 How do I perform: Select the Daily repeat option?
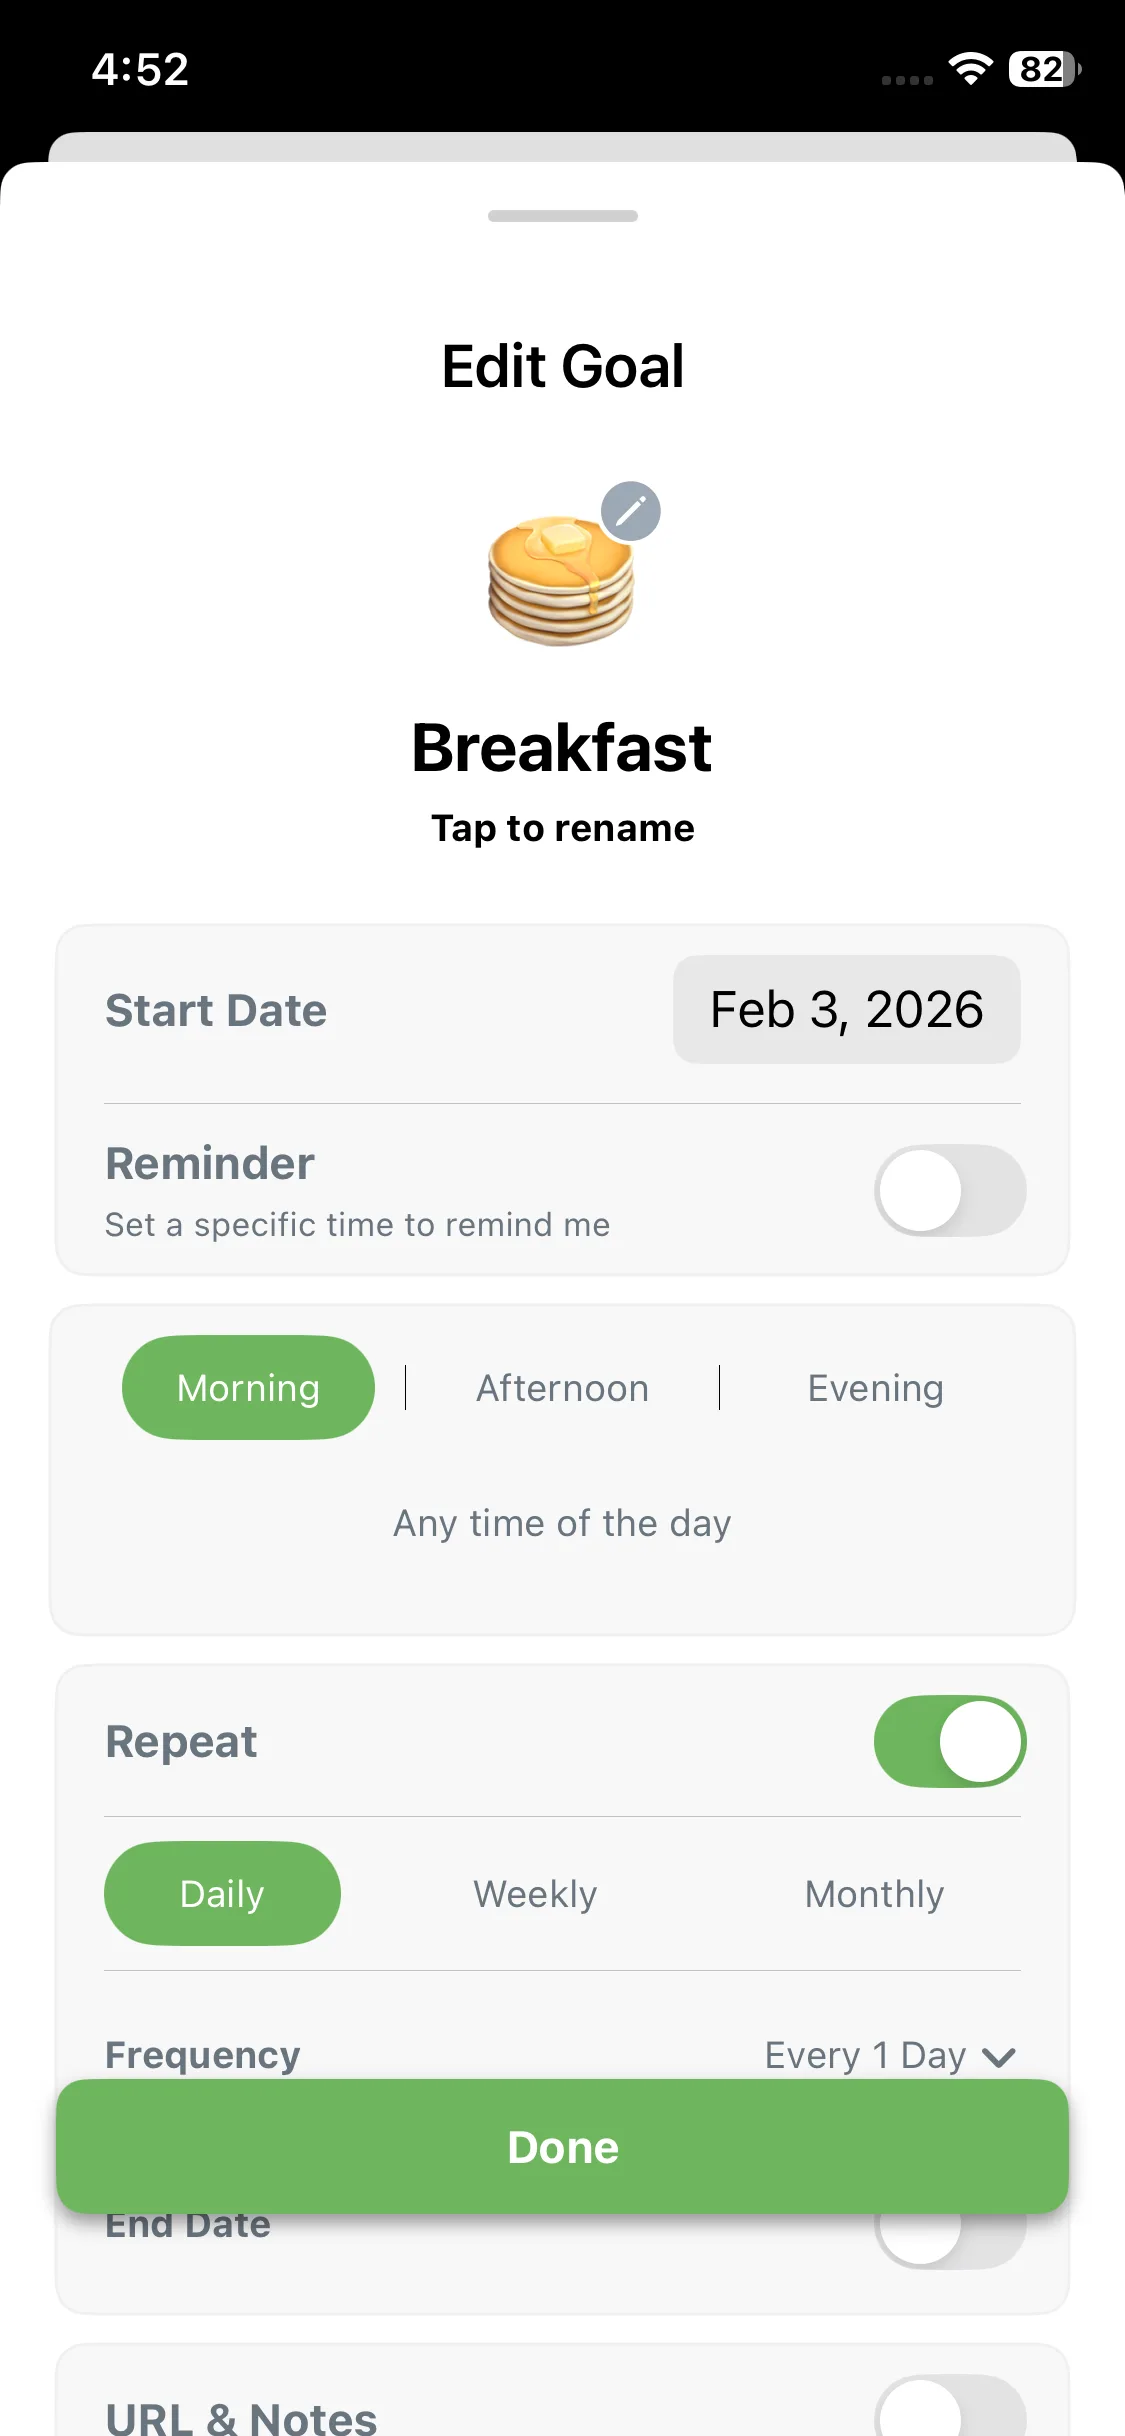tap(222, 1894)
